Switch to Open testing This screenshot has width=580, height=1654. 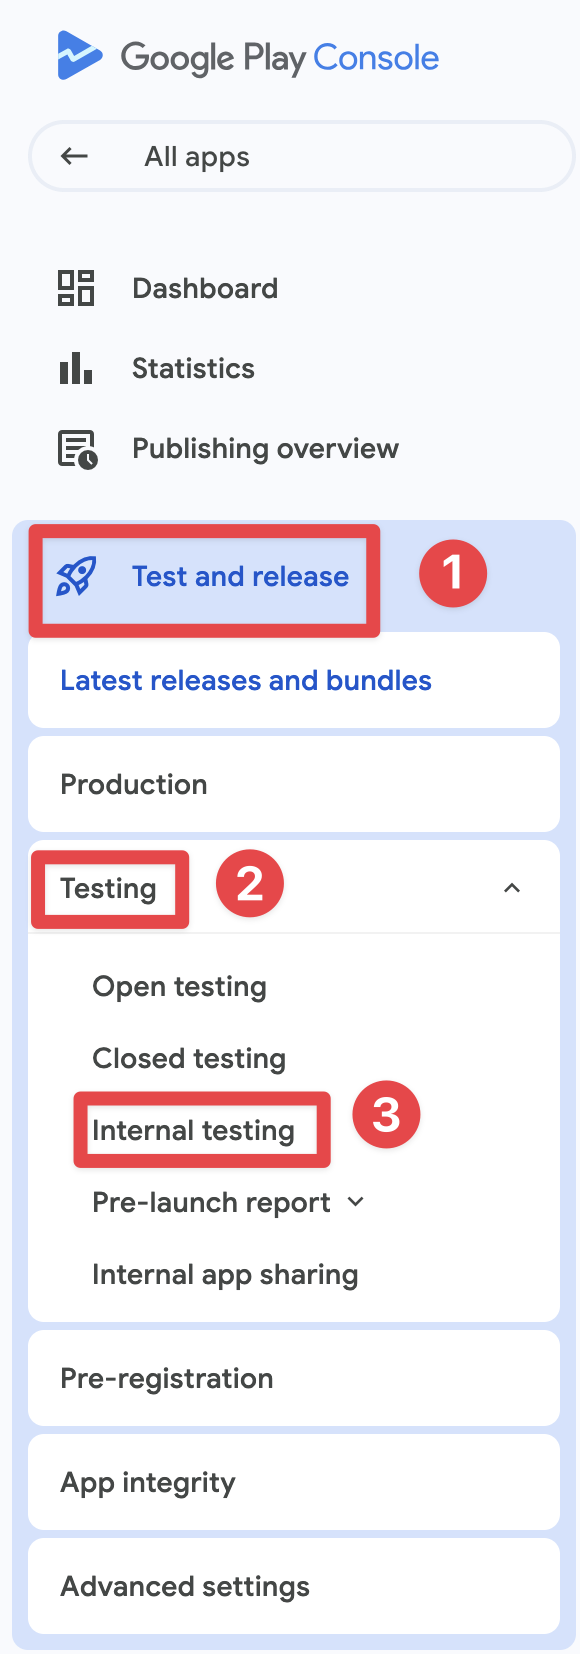coord(179,986)
